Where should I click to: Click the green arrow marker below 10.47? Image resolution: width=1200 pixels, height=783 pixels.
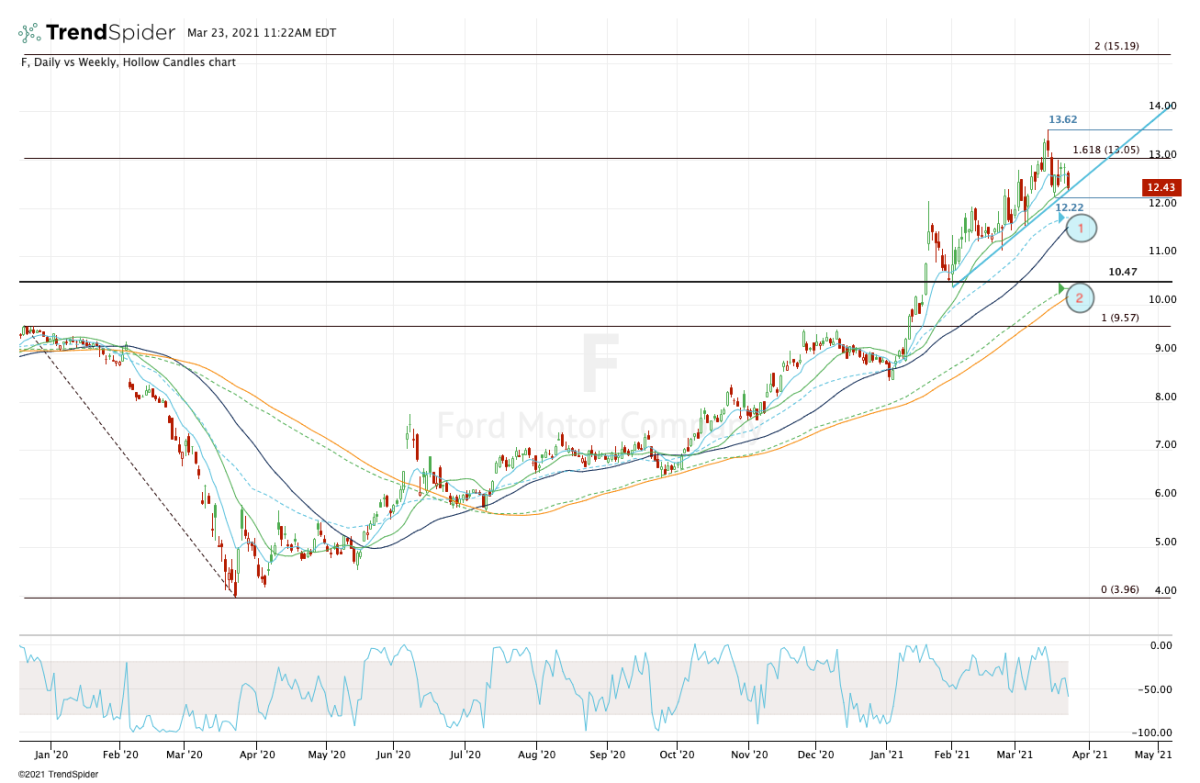coord(1062,289)
